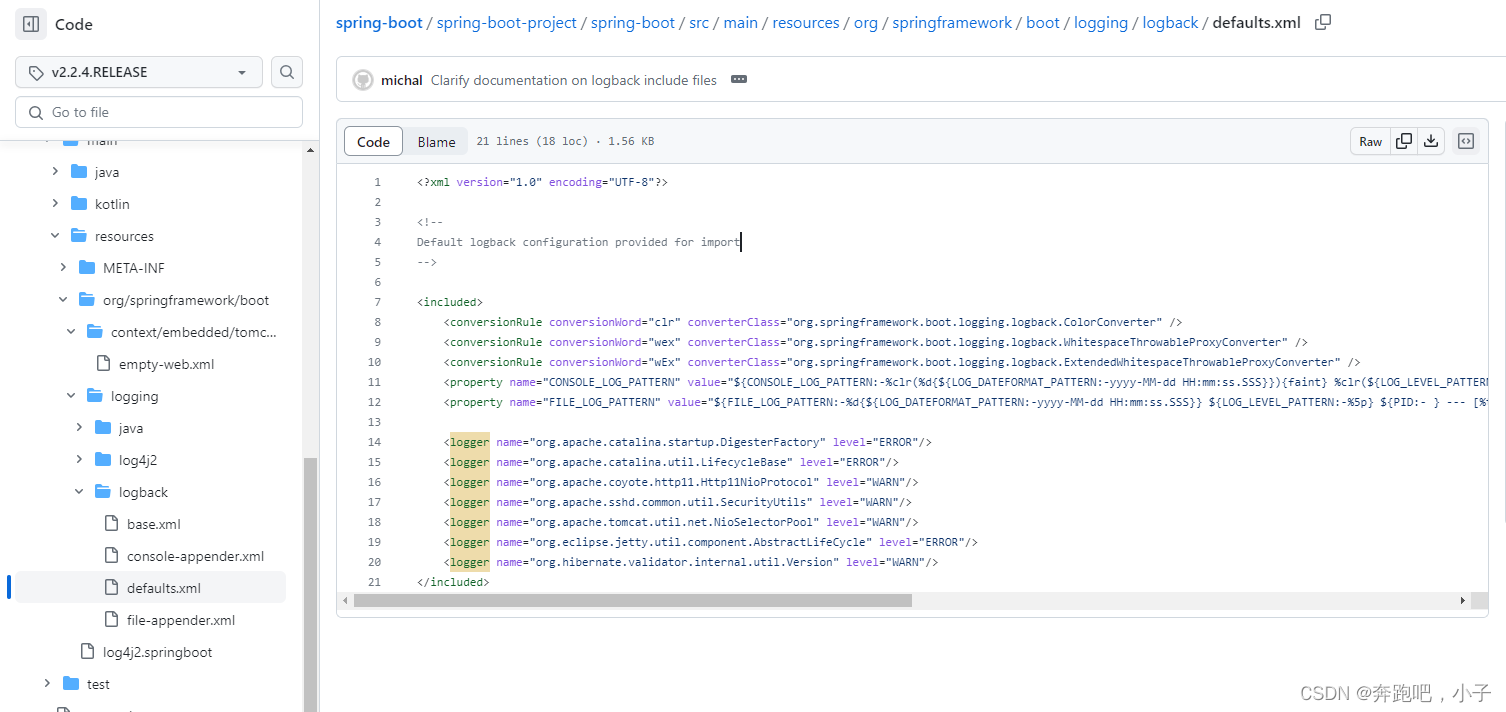Open the symbols code view icon
1506x712 pixels.
pos(1465,141)
